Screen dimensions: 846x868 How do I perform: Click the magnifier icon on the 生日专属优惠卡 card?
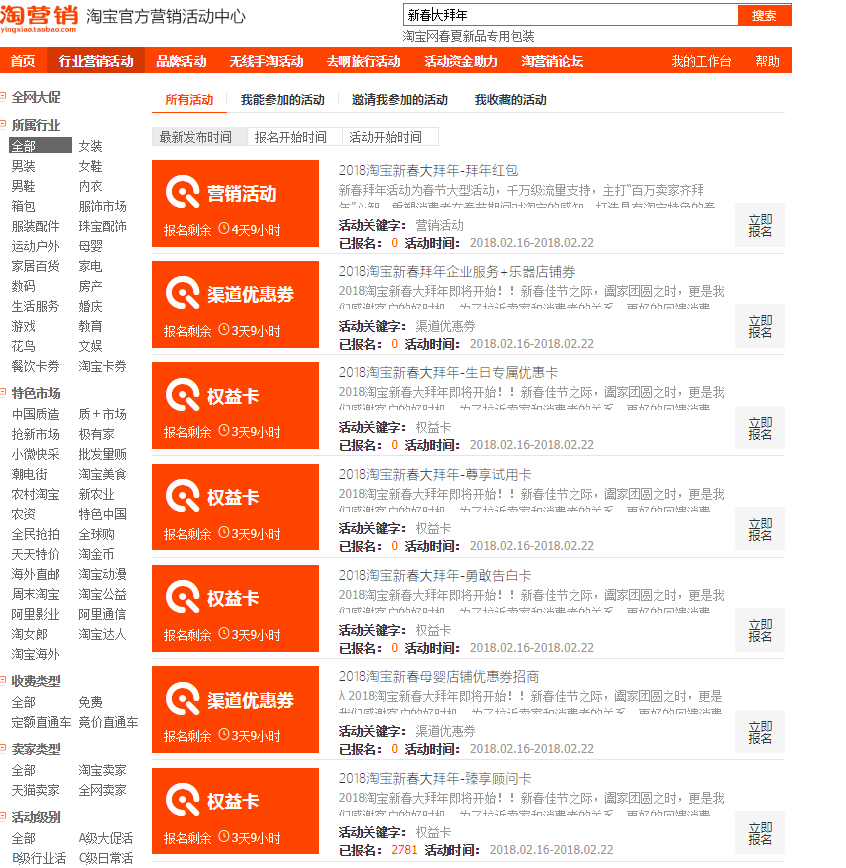pos(183,395)
